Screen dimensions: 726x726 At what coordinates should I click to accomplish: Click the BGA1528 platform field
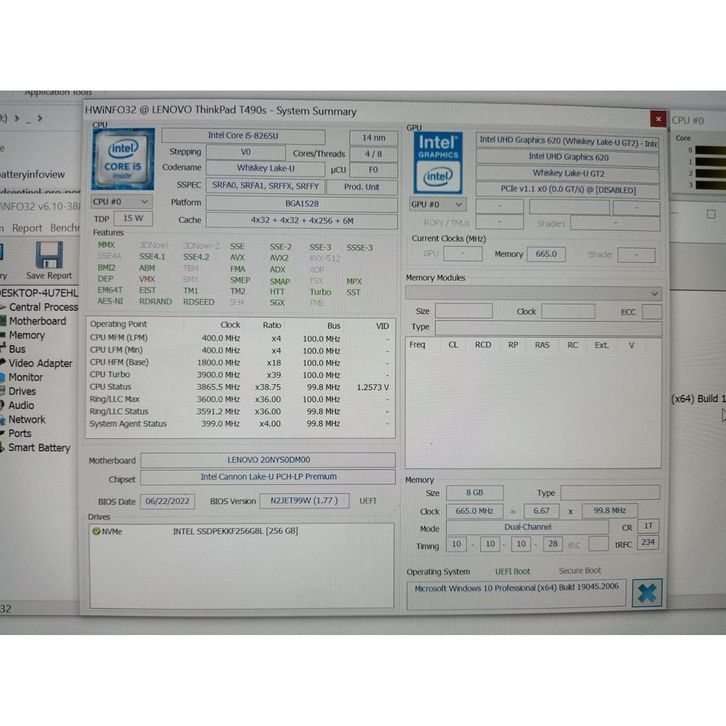(x=301, y=204)
